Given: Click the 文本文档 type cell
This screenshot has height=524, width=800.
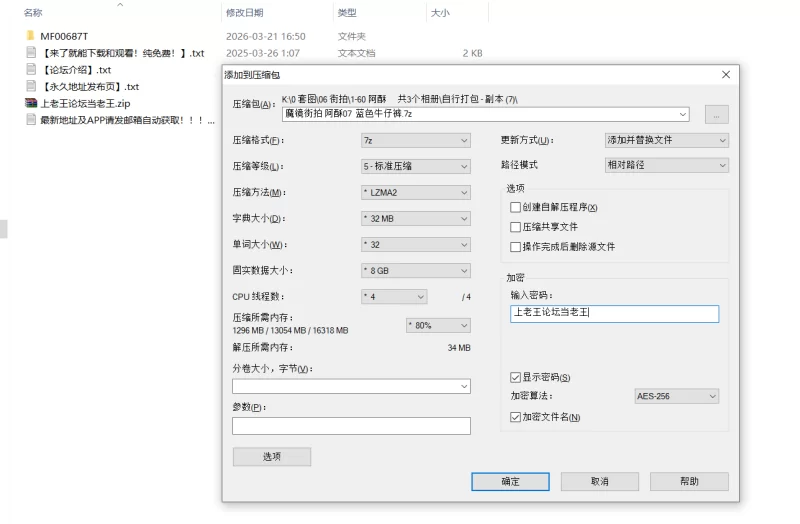Looking at the screenshot, I should 356,53.
